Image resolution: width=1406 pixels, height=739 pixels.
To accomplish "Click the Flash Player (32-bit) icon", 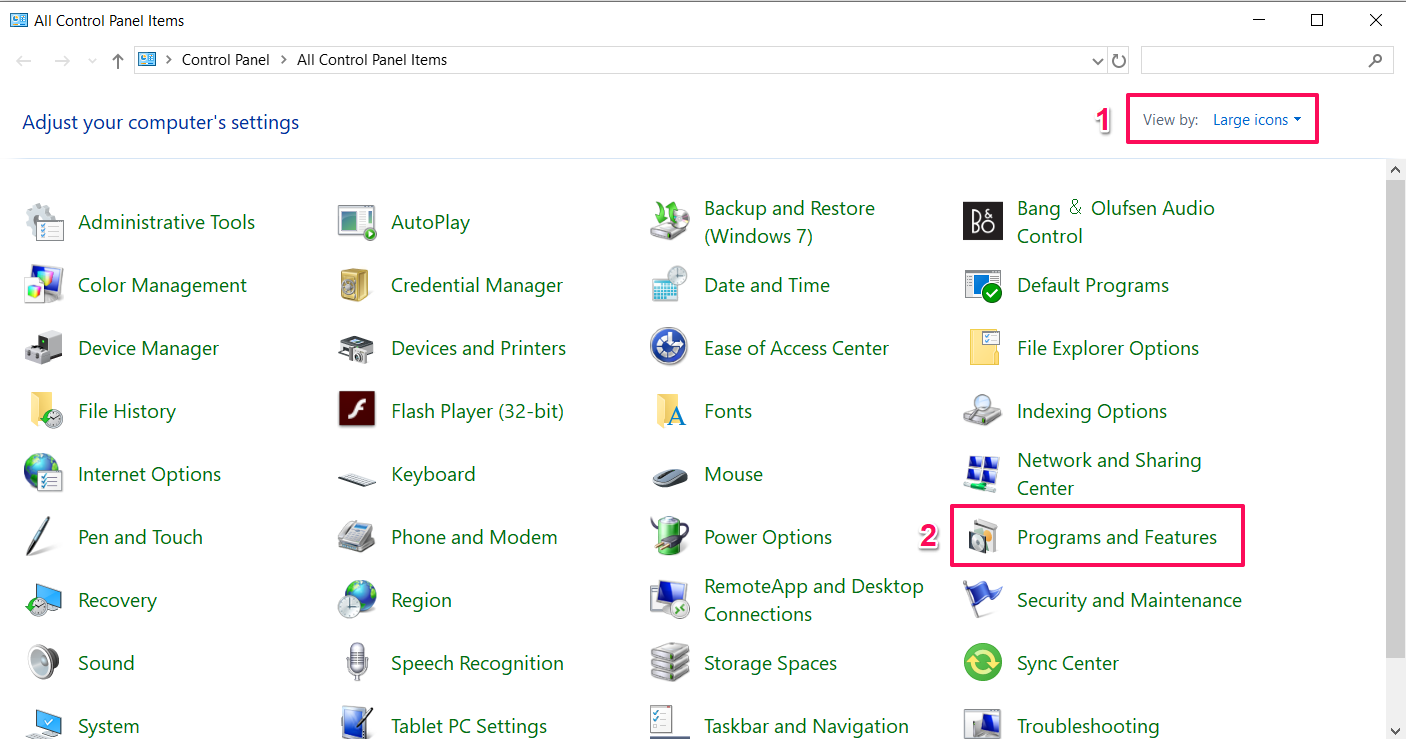I will [x=356, y=411].
